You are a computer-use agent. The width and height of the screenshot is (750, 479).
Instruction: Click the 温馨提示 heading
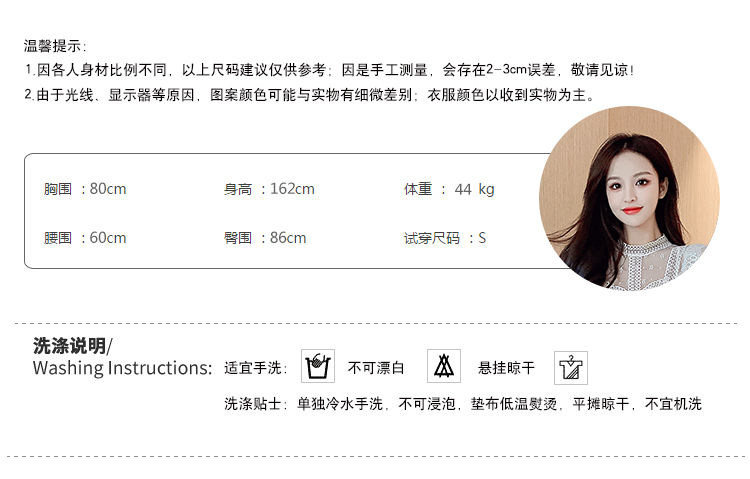point(55,46)
